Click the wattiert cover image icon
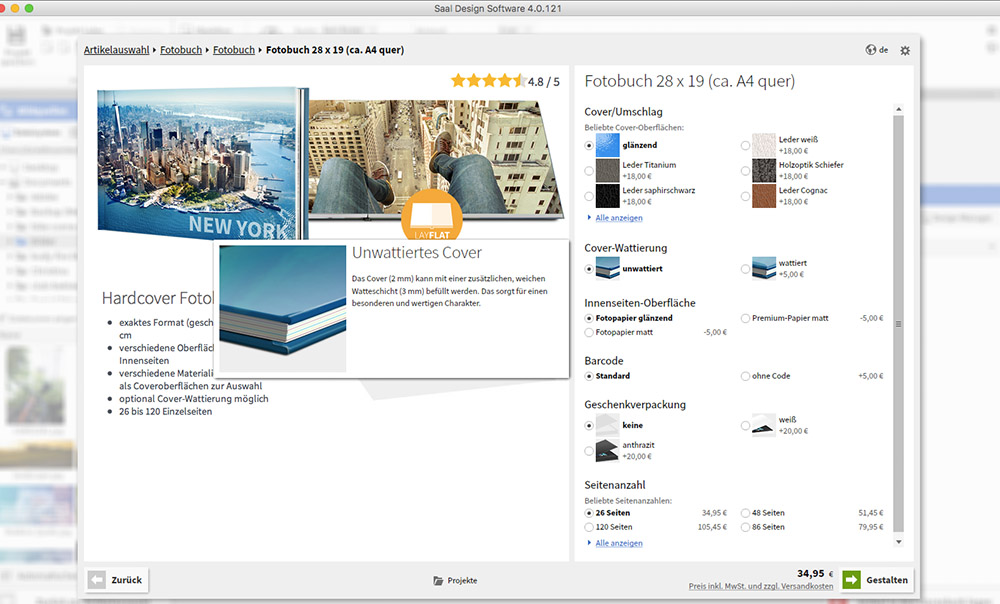1000x604 pixels. tap(763, 269)
